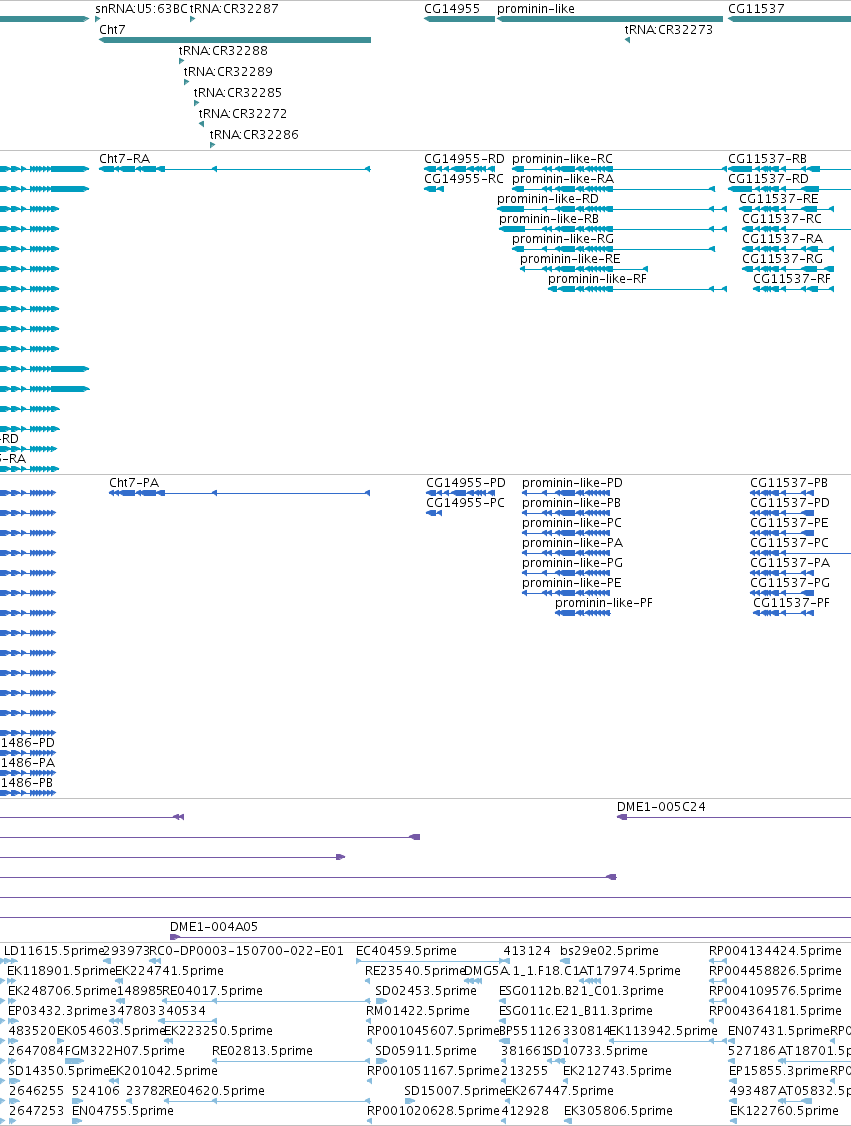
Task: Open the CG11537-RF transcript label
Action: point(791,279)
